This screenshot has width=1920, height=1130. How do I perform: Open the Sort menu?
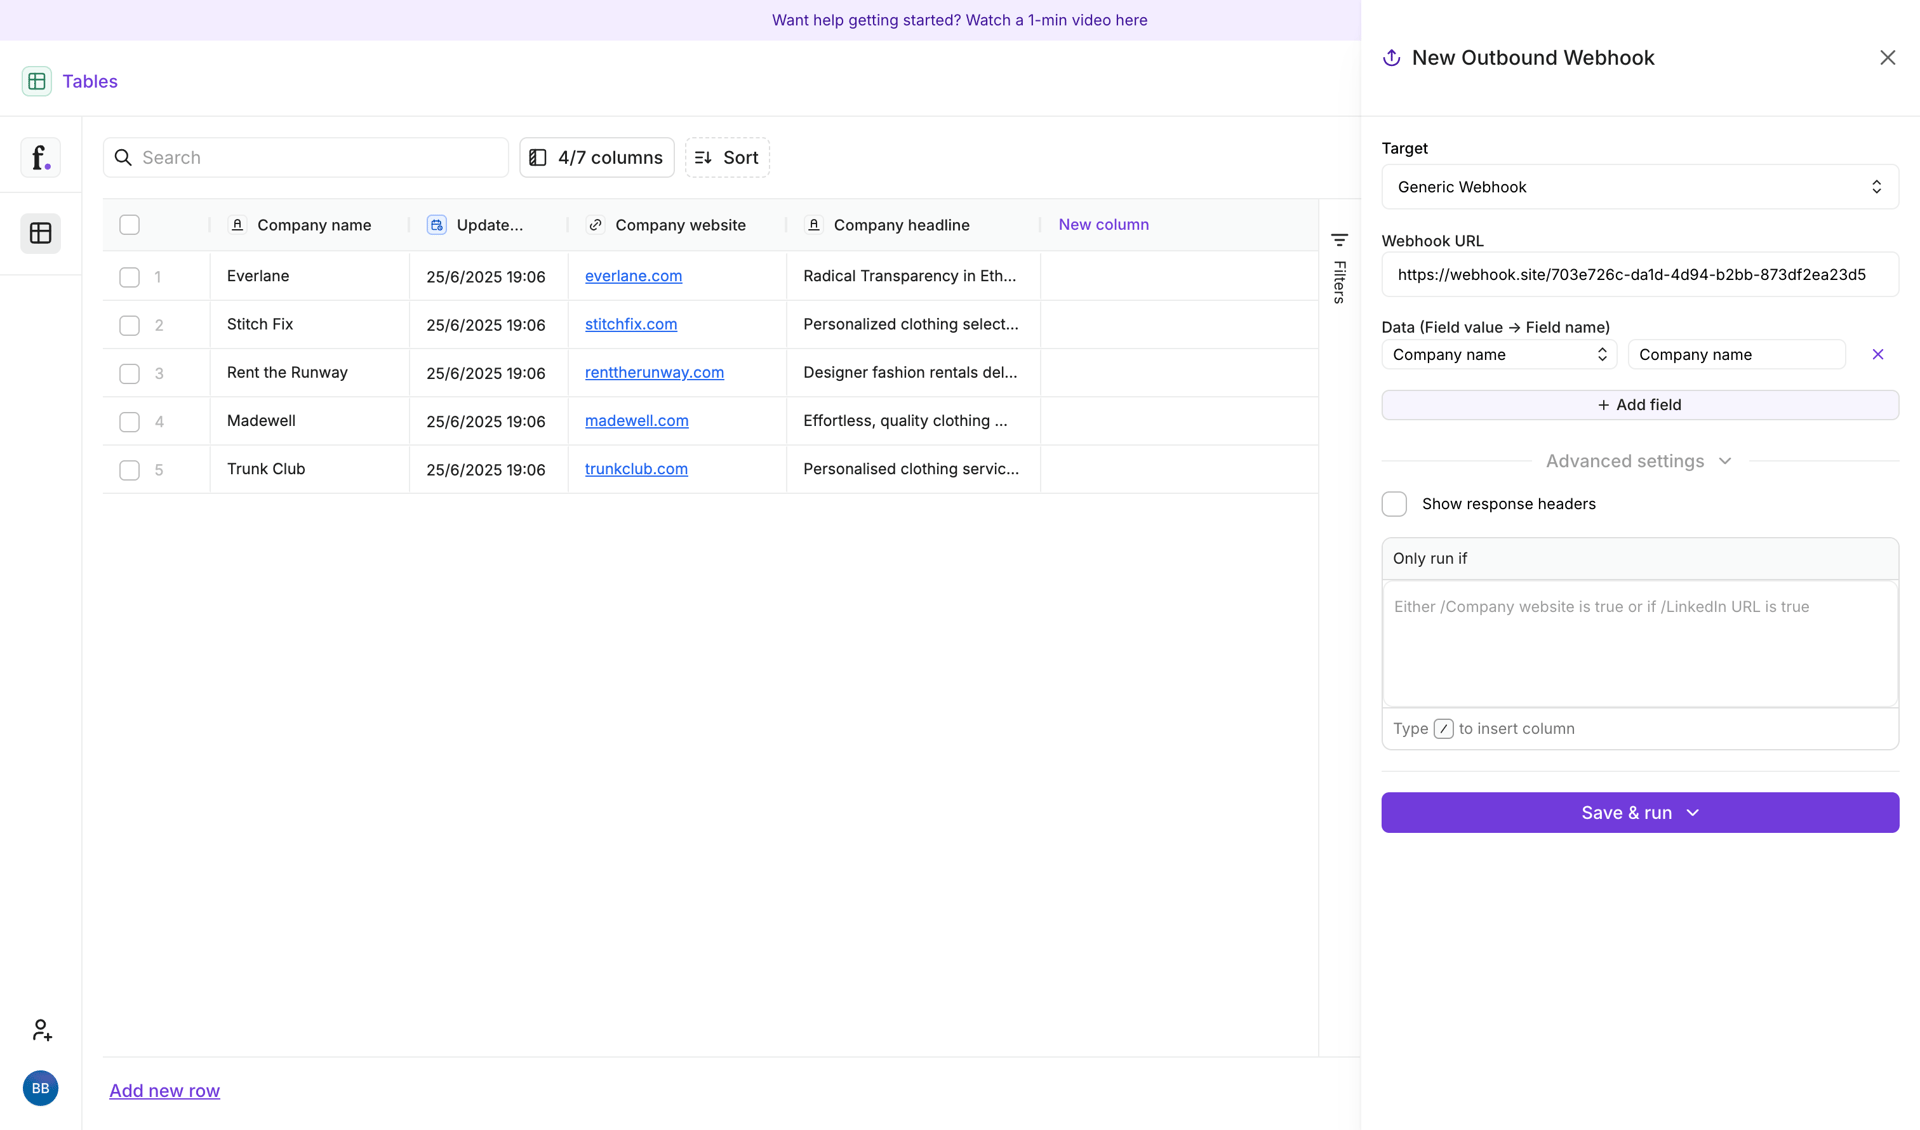727,157
